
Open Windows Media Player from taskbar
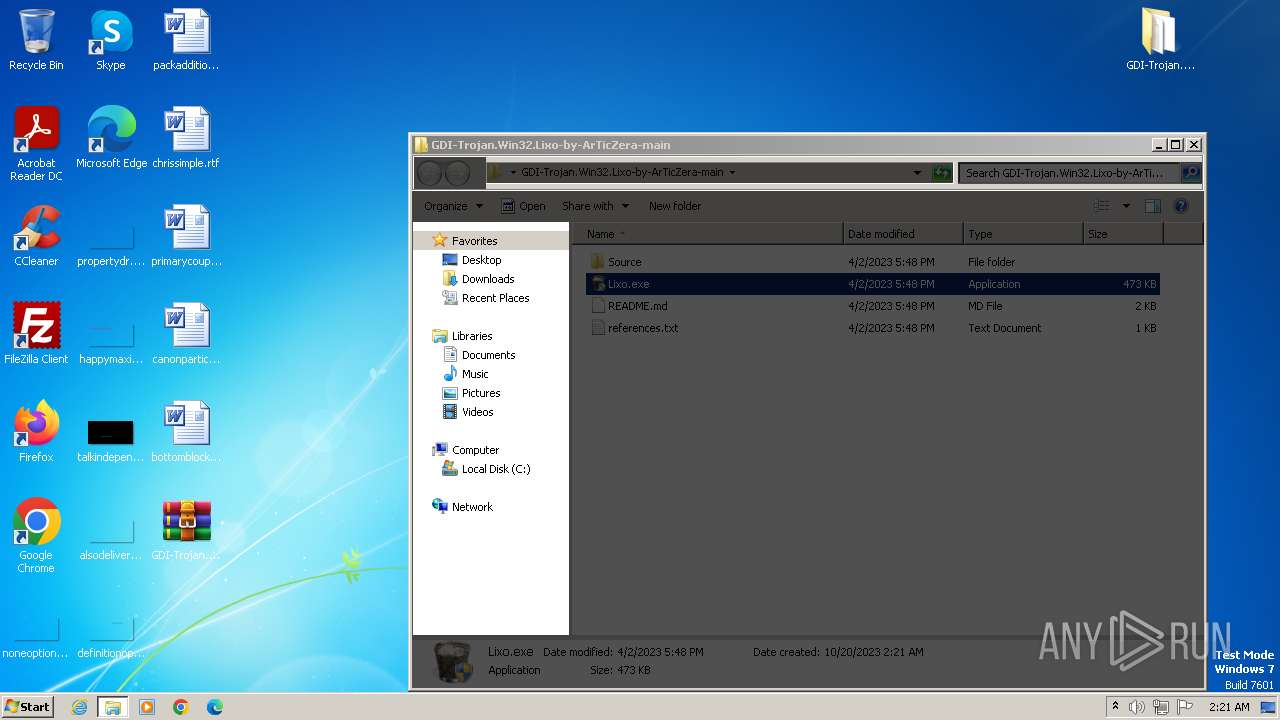coord(147,707)
